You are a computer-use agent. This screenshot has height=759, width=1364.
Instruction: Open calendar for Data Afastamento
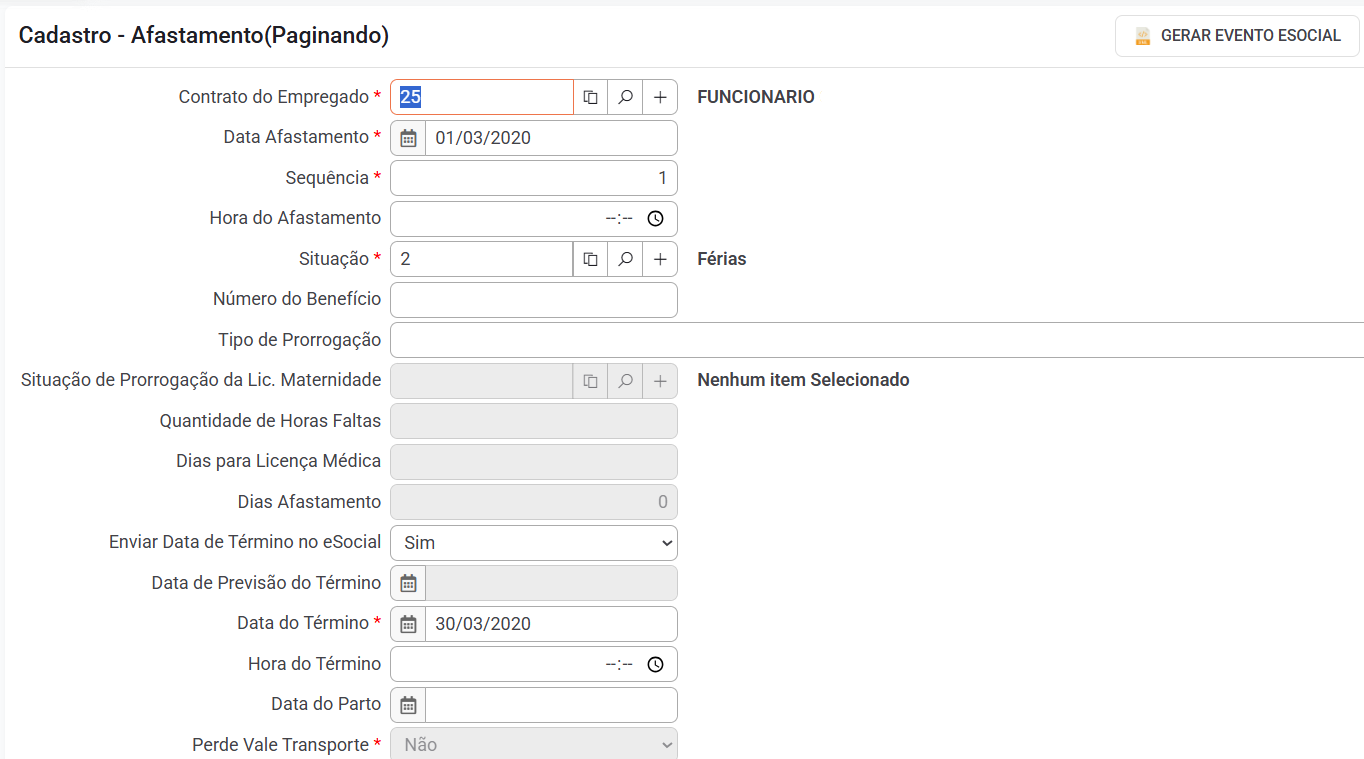[x=408, y=138]
